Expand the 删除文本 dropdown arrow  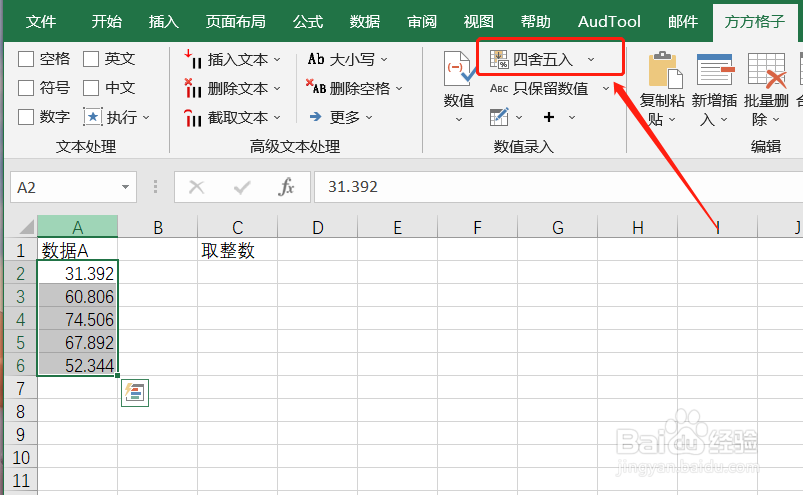click(277, 89)
